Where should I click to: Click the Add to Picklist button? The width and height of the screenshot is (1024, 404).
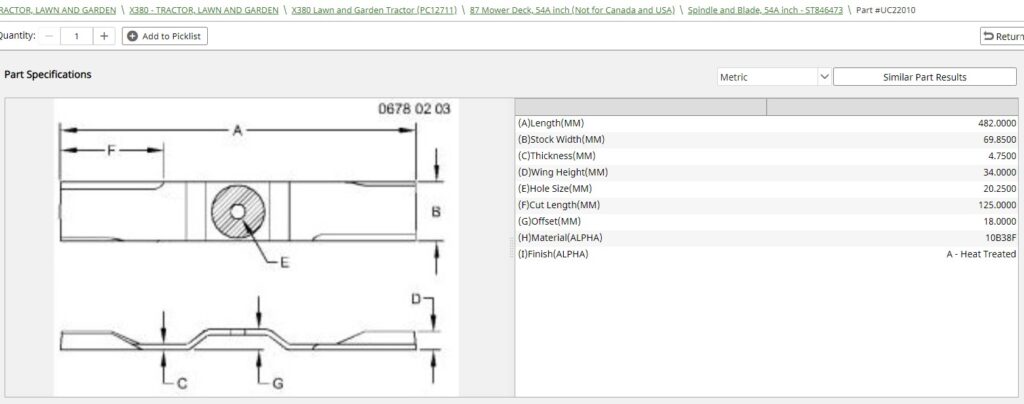pos(165,36)
